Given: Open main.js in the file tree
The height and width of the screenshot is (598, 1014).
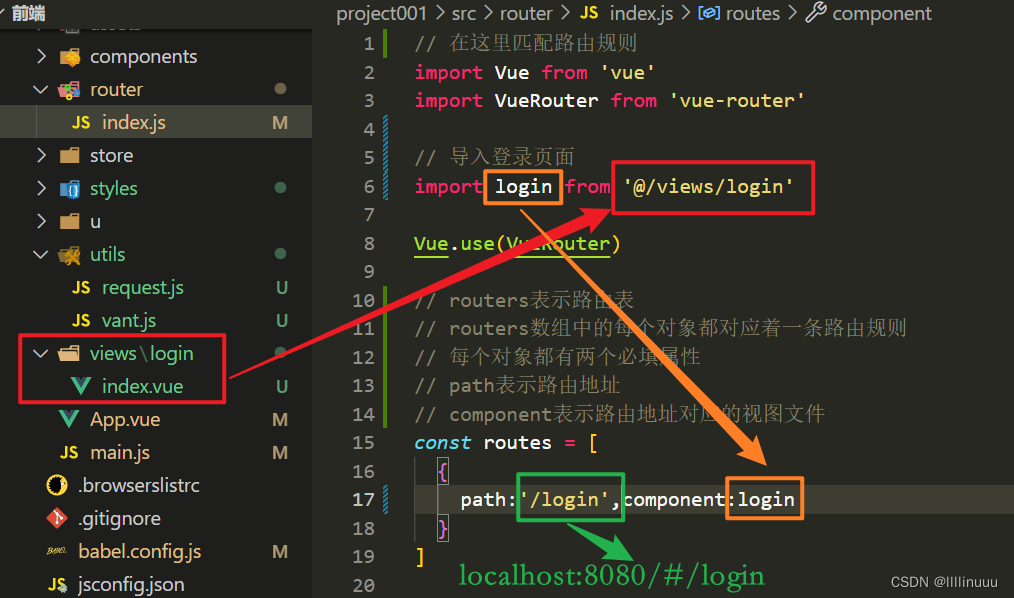Looking at the screenshot, I should (120, 453).
